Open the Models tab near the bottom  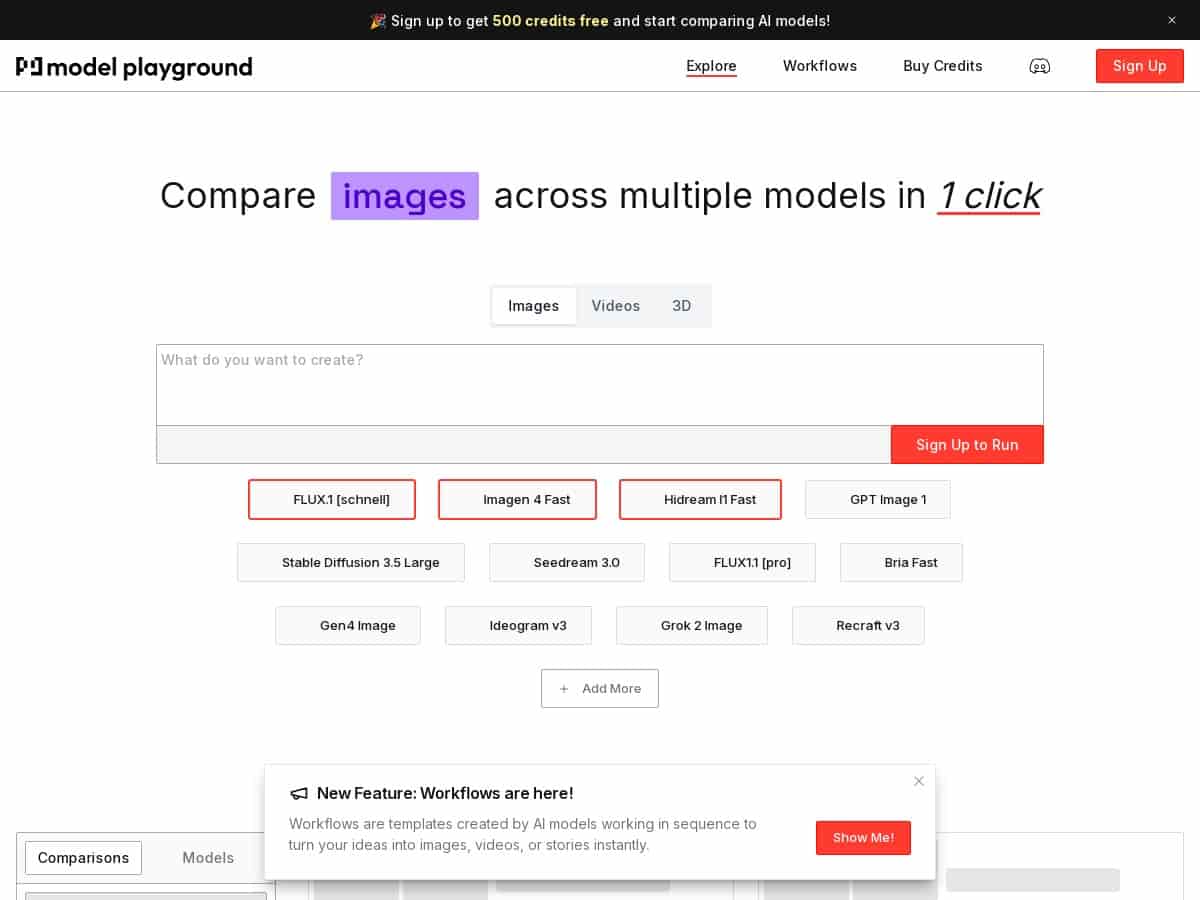point(208,858)
